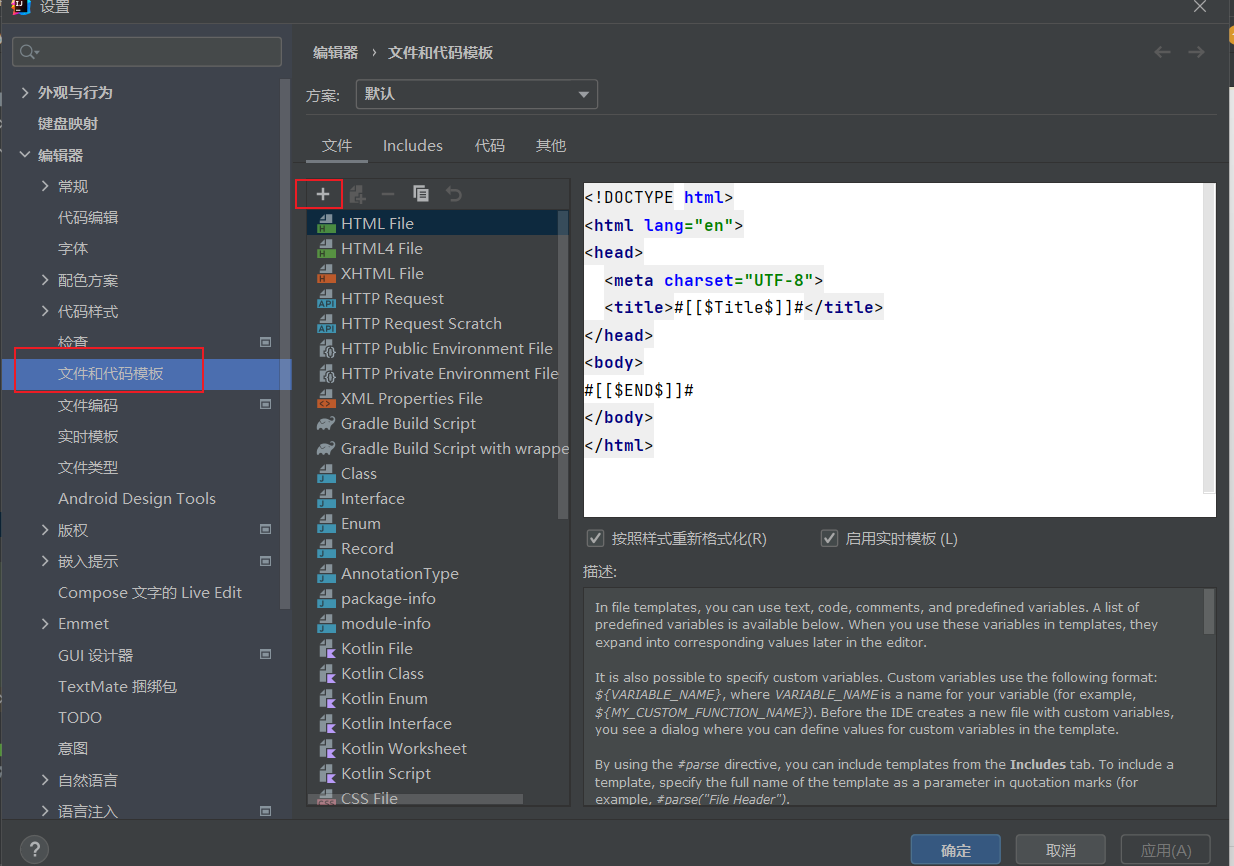The image size is (1234, 866).
Task: Select the HTTP Request Scratch icon
Action: pyautogui.click(x=326, y=323)
